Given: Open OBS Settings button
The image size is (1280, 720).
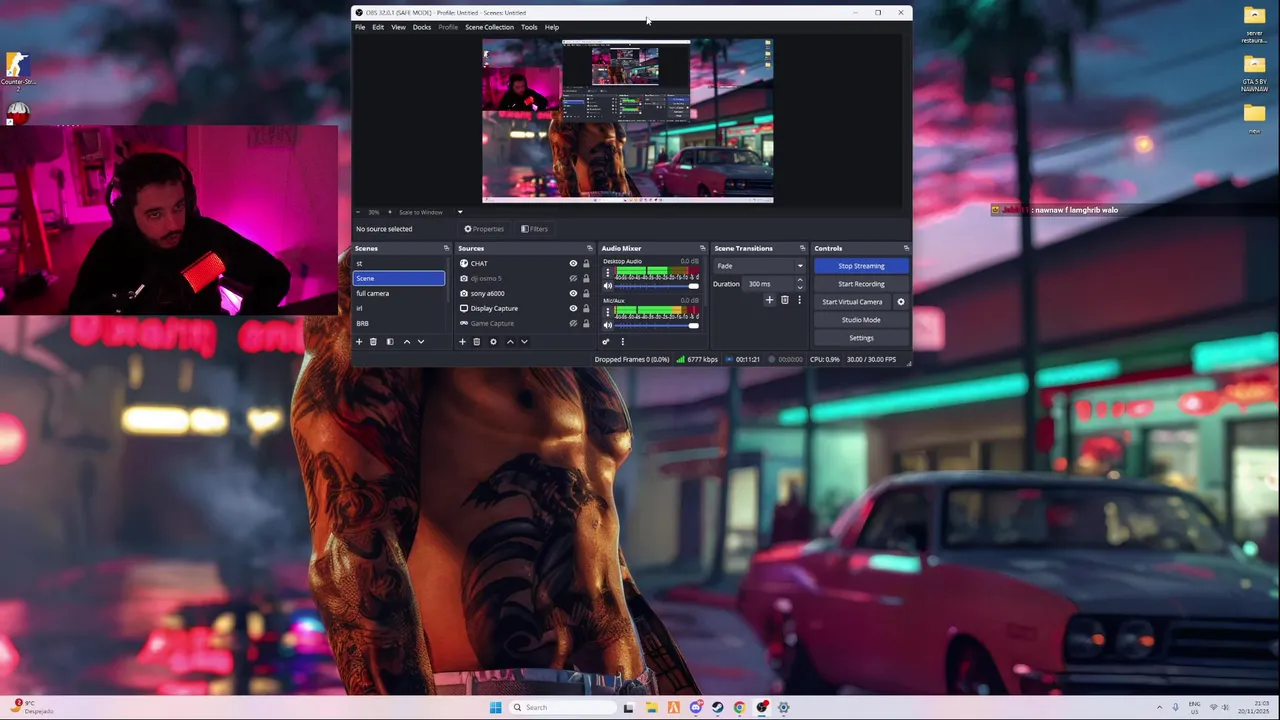Looking at the screenshot, I should click(861, 338).
